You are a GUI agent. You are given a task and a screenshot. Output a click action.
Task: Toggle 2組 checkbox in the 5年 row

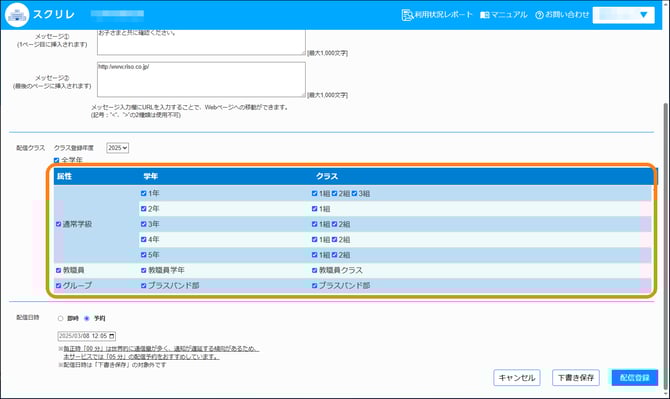coord(335,255)
